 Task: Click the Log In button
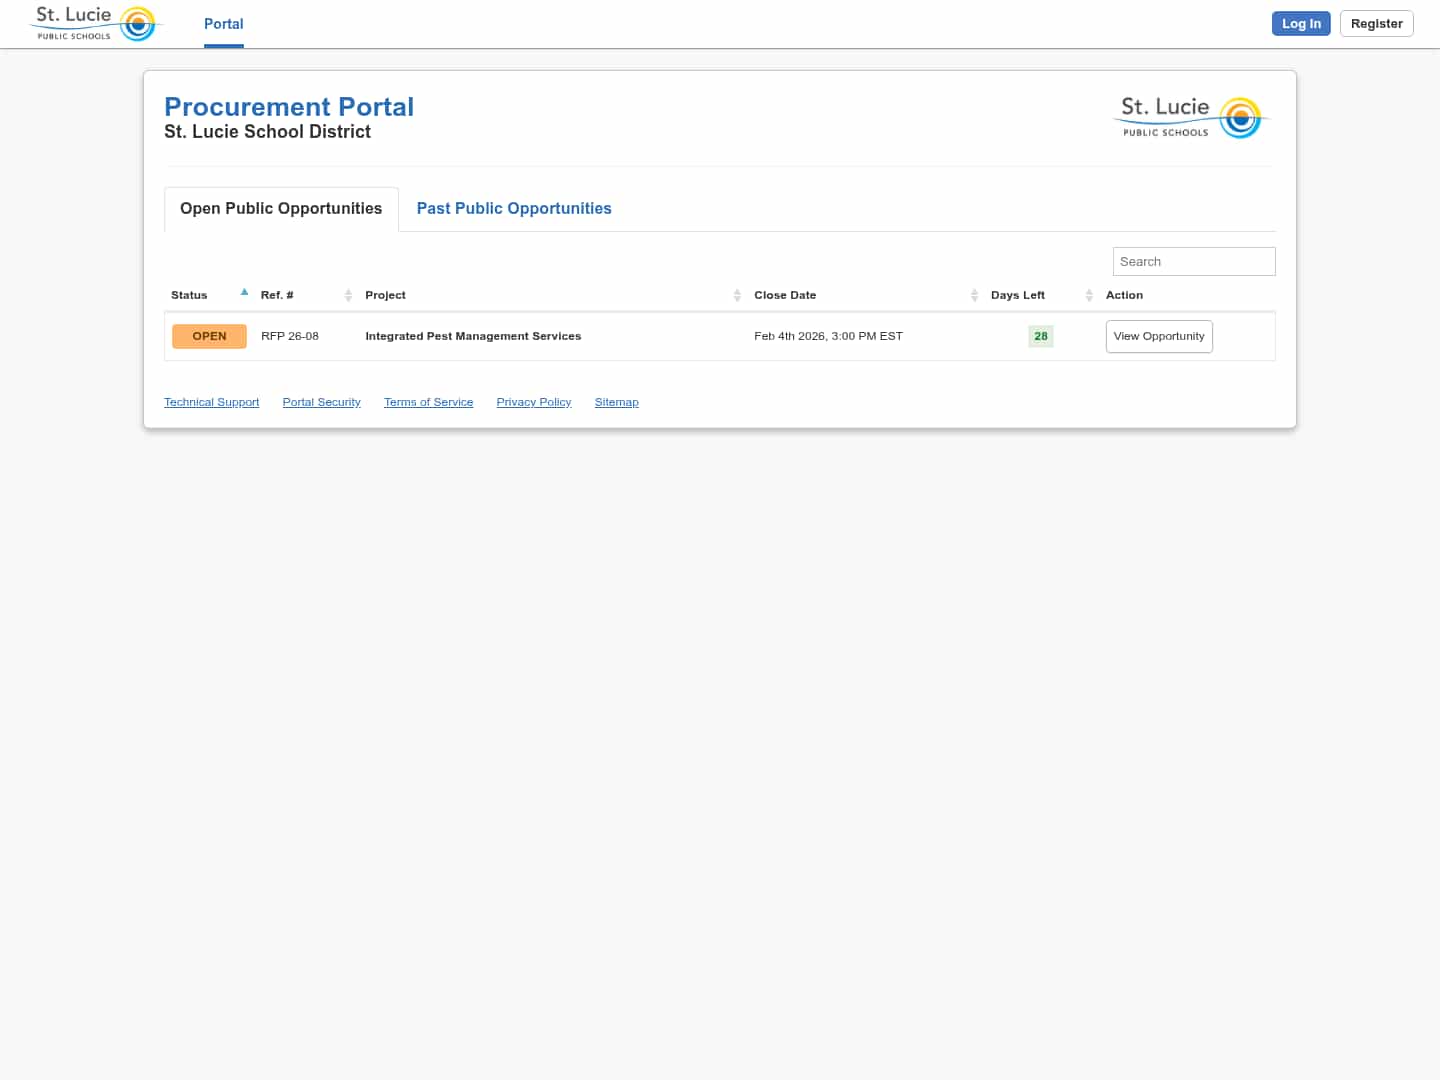[1301, 23]
